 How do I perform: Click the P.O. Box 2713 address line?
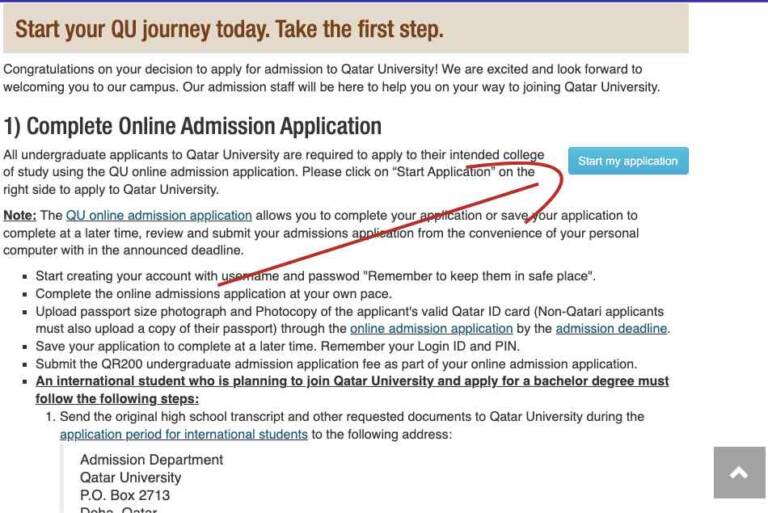click(x=125, y=495)
